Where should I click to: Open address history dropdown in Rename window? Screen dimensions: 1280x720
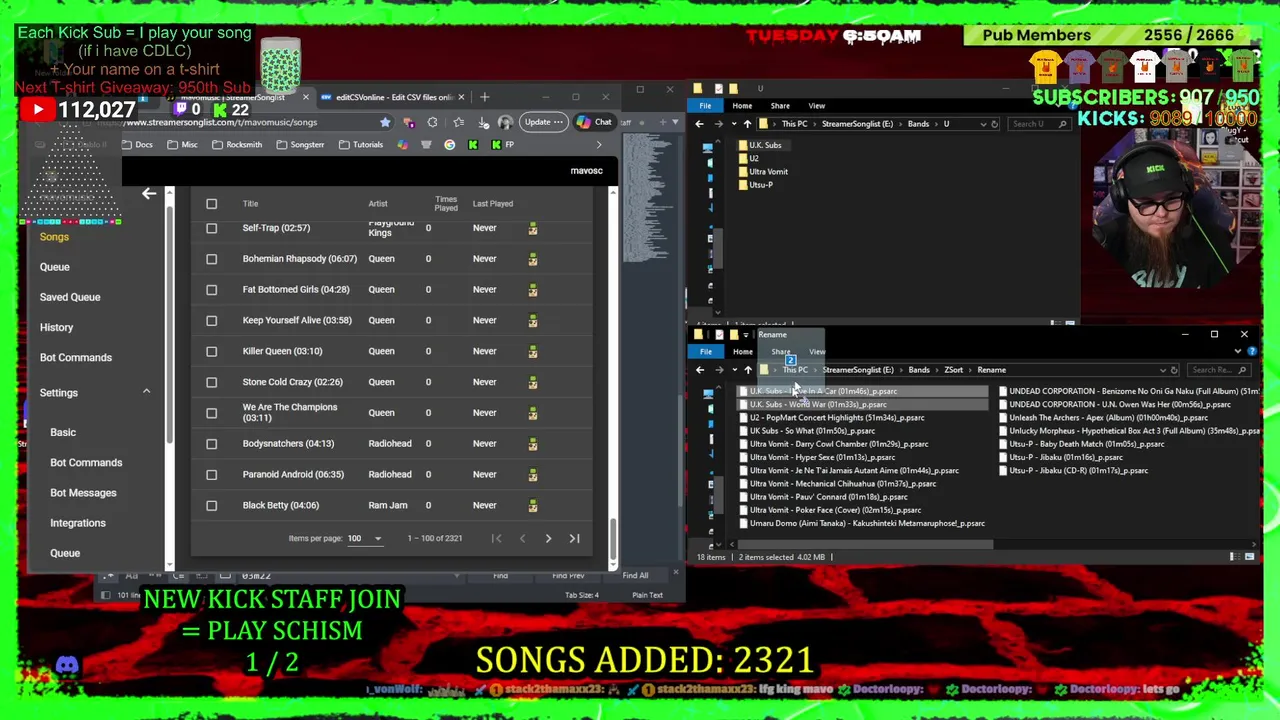(1162, 370)
